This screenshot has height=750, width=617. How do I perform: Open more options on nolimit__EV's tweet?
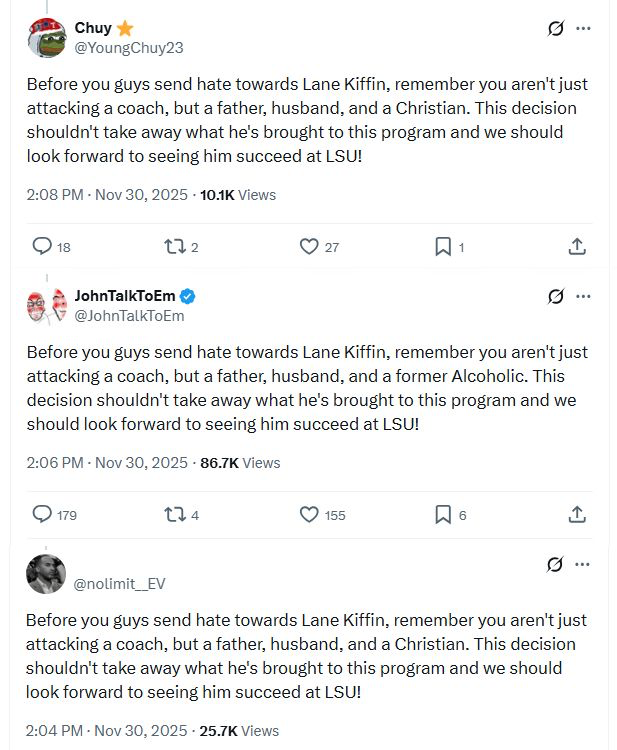click(584, 564)
